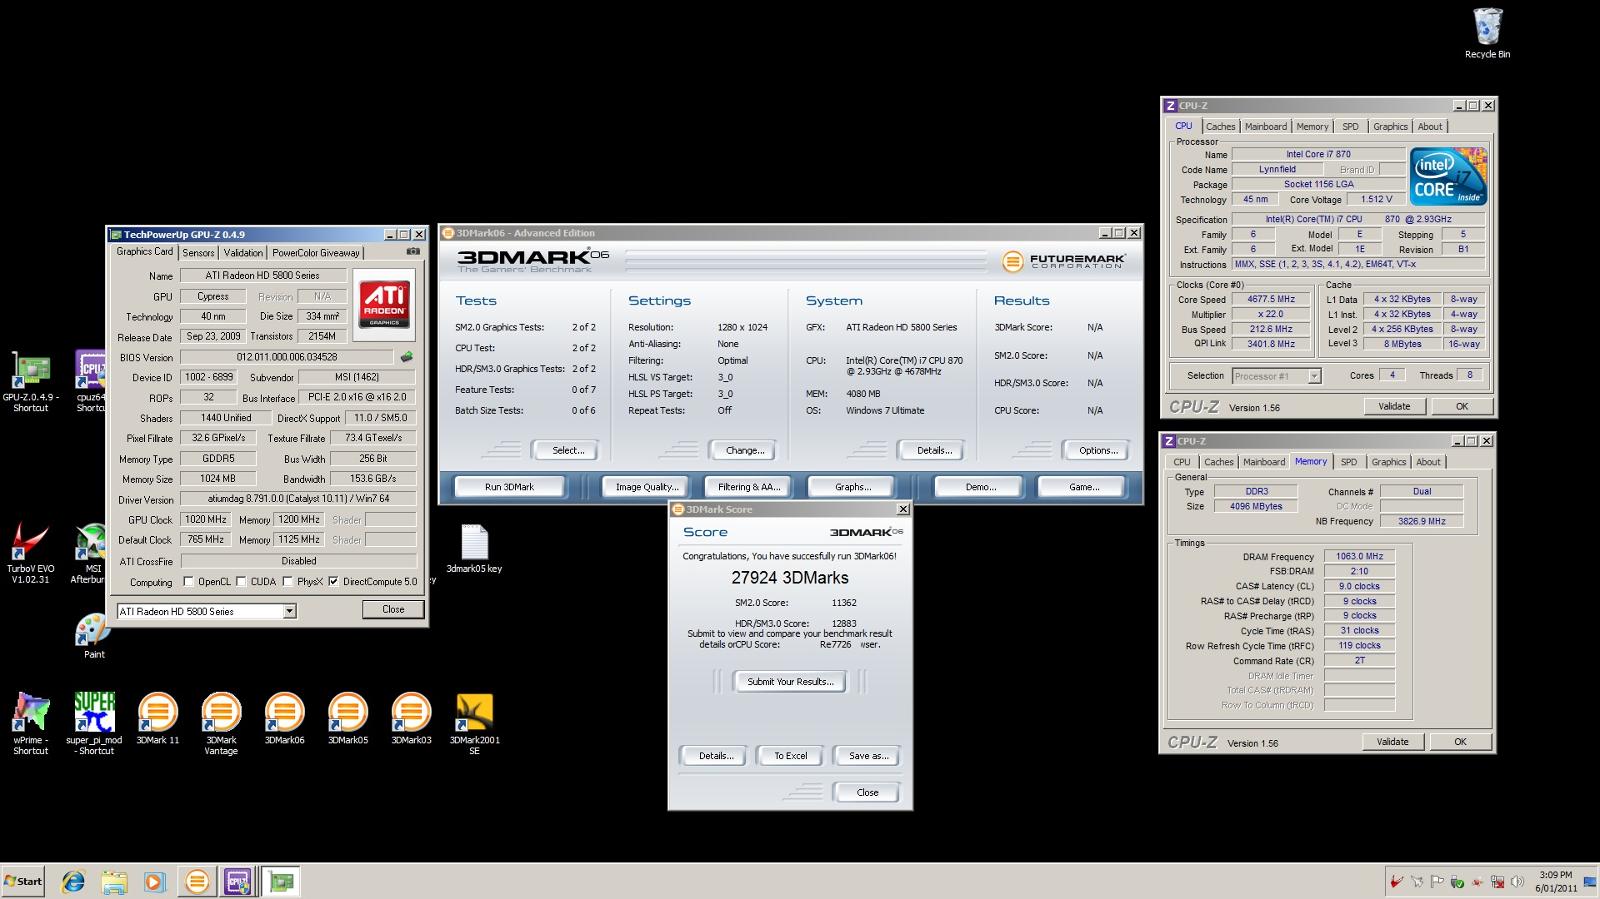1600x899 pixels.
Task: Open Windows Explorer folder from taskbar
Action: point(114,882)
